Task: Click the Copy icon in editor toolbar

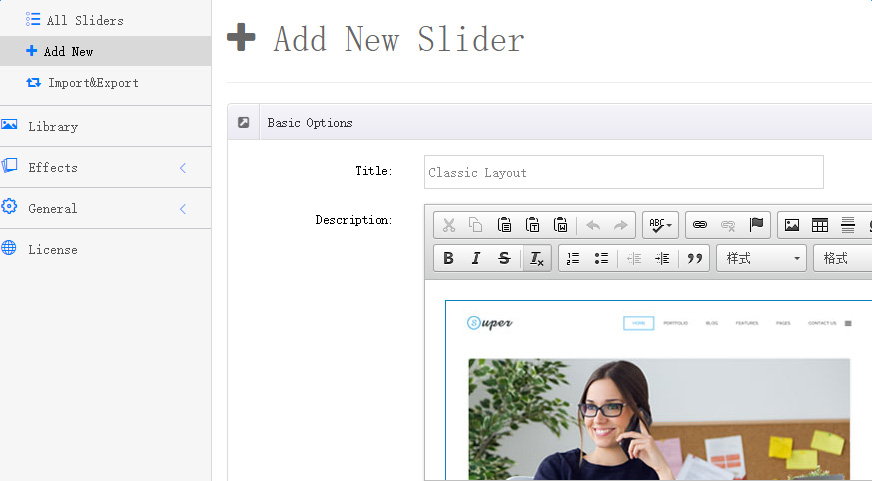Action: pos(475,225)
